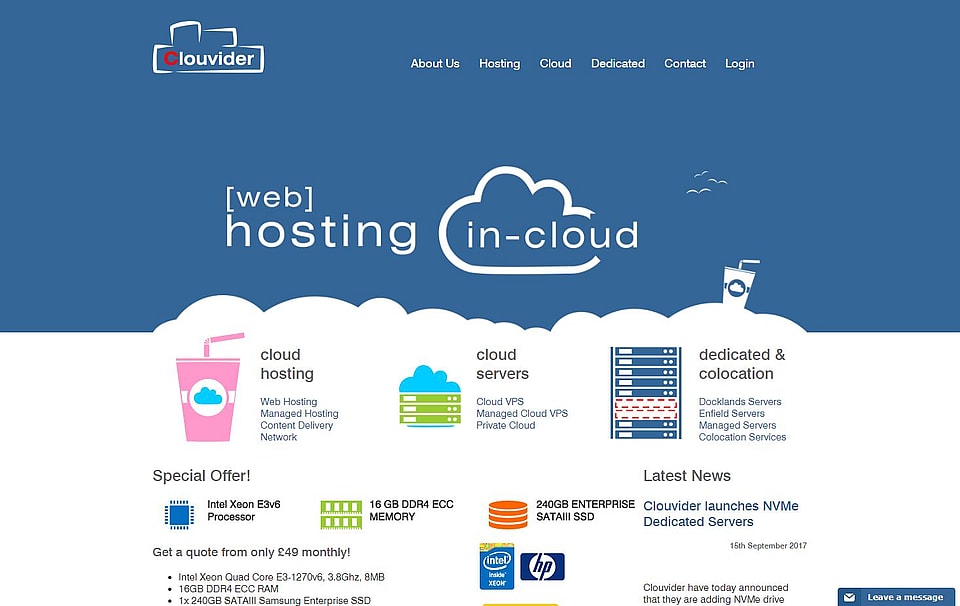Click the Intel Xeon E3v6 Processor text
960x606 pixels.
(x=244, y=511)
